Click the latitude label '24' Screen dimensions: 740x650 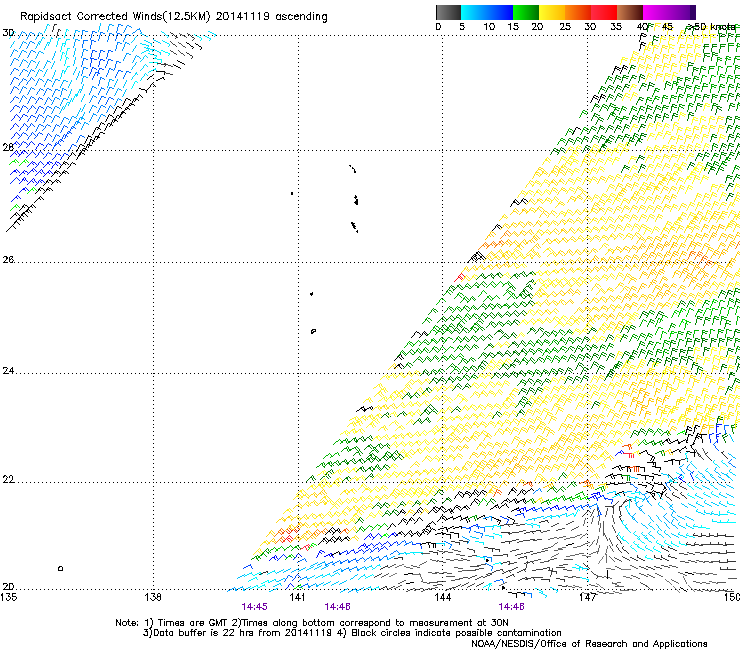[x=8, y=371]
